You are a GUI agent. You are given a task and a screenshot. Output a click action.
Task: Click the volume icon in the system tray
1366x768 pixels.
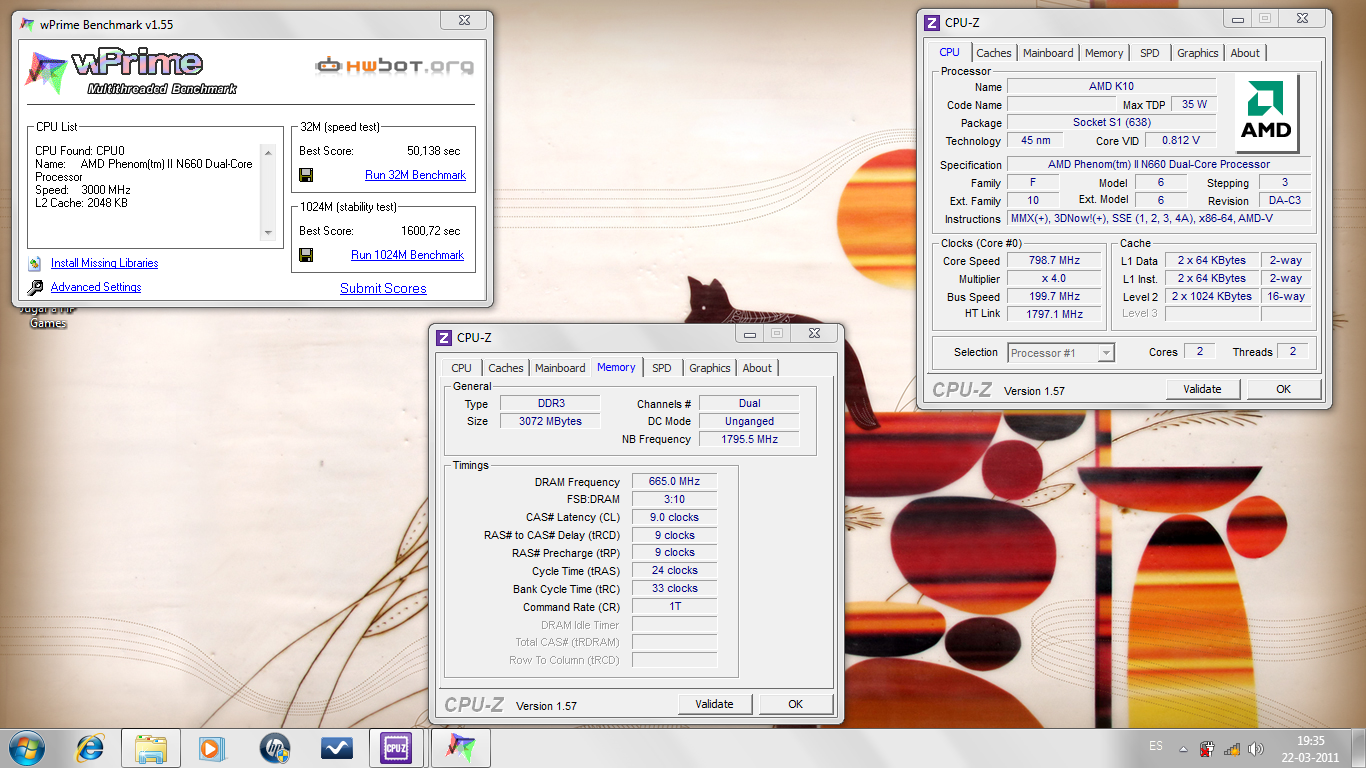[1256, 748]
